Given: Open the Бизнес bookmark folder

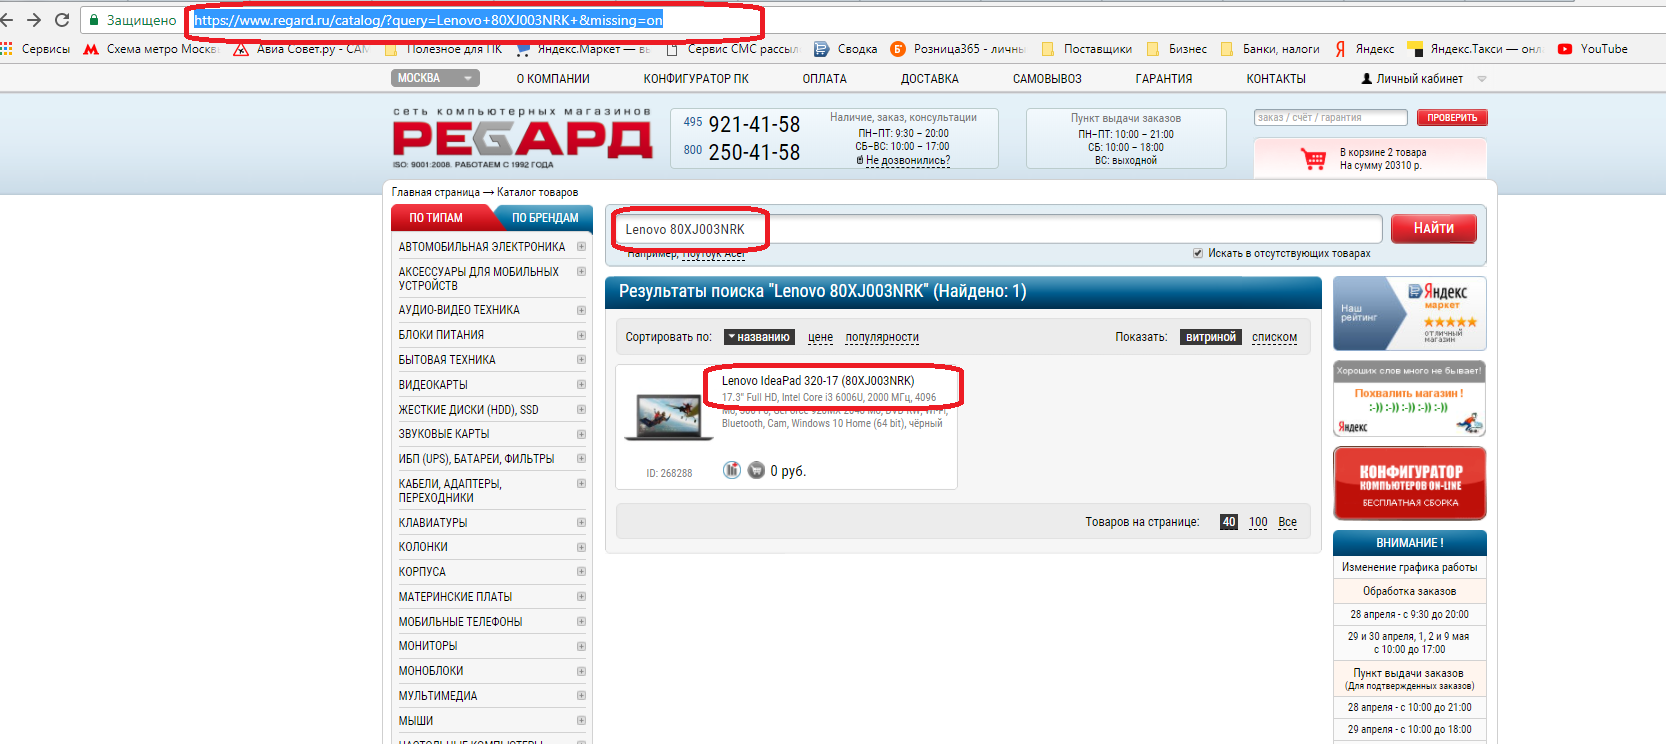Looking at the screenshot, I should pyautogui.click(x=1177, y=49).
